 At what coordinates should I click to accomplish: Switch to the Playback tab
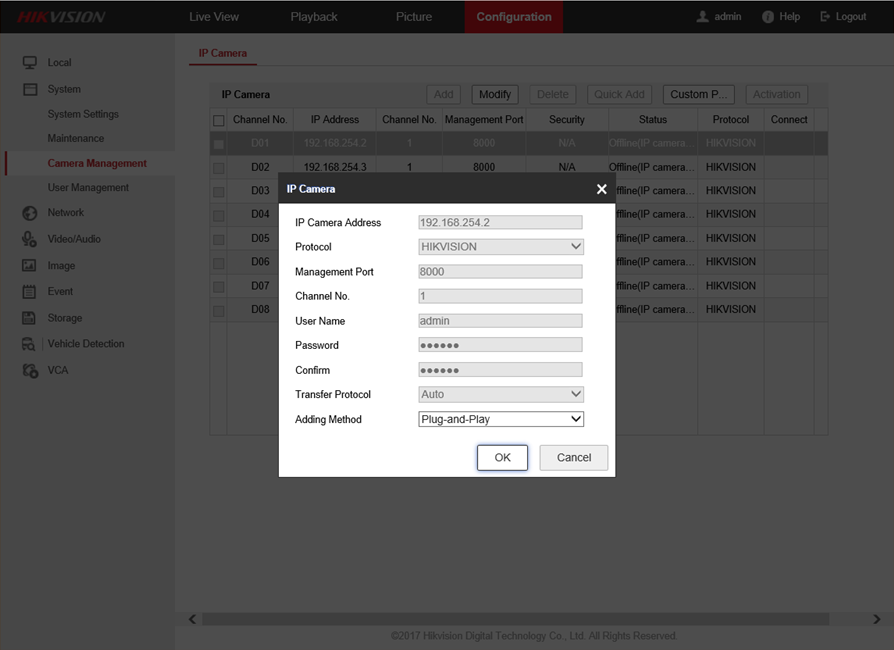[x=314, y=17]
